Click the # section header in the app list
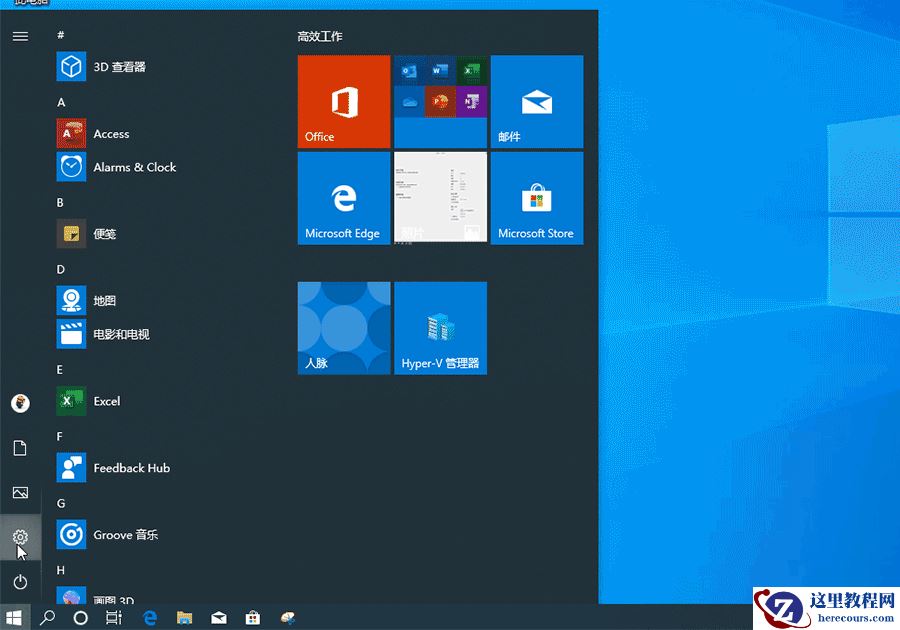 point(60,35)
